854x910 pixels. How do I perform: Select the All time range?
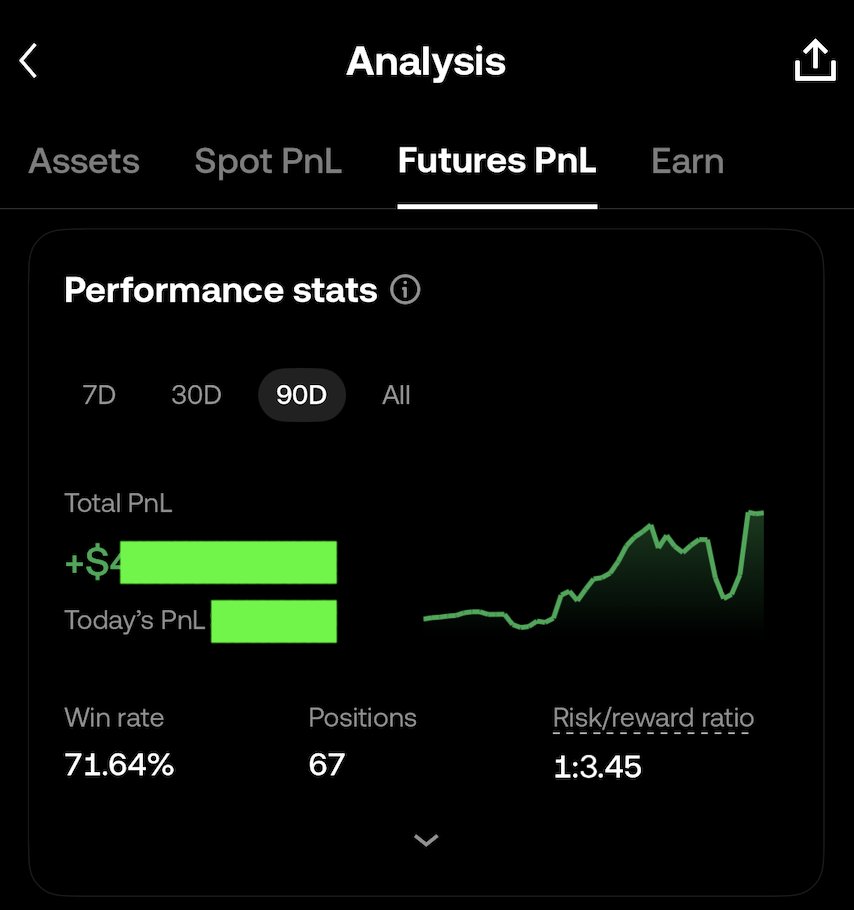coord(396,395)
